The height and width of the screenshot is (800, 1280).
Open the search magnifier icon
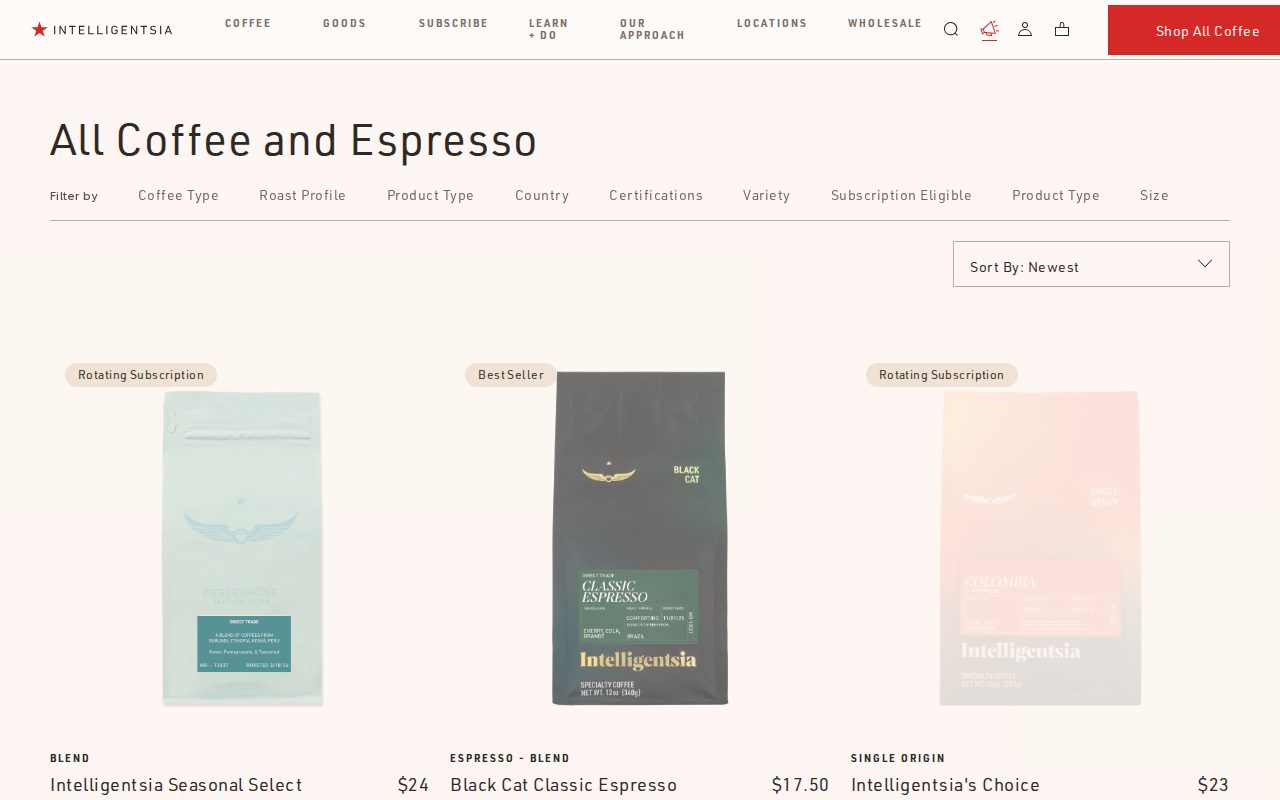951,29
